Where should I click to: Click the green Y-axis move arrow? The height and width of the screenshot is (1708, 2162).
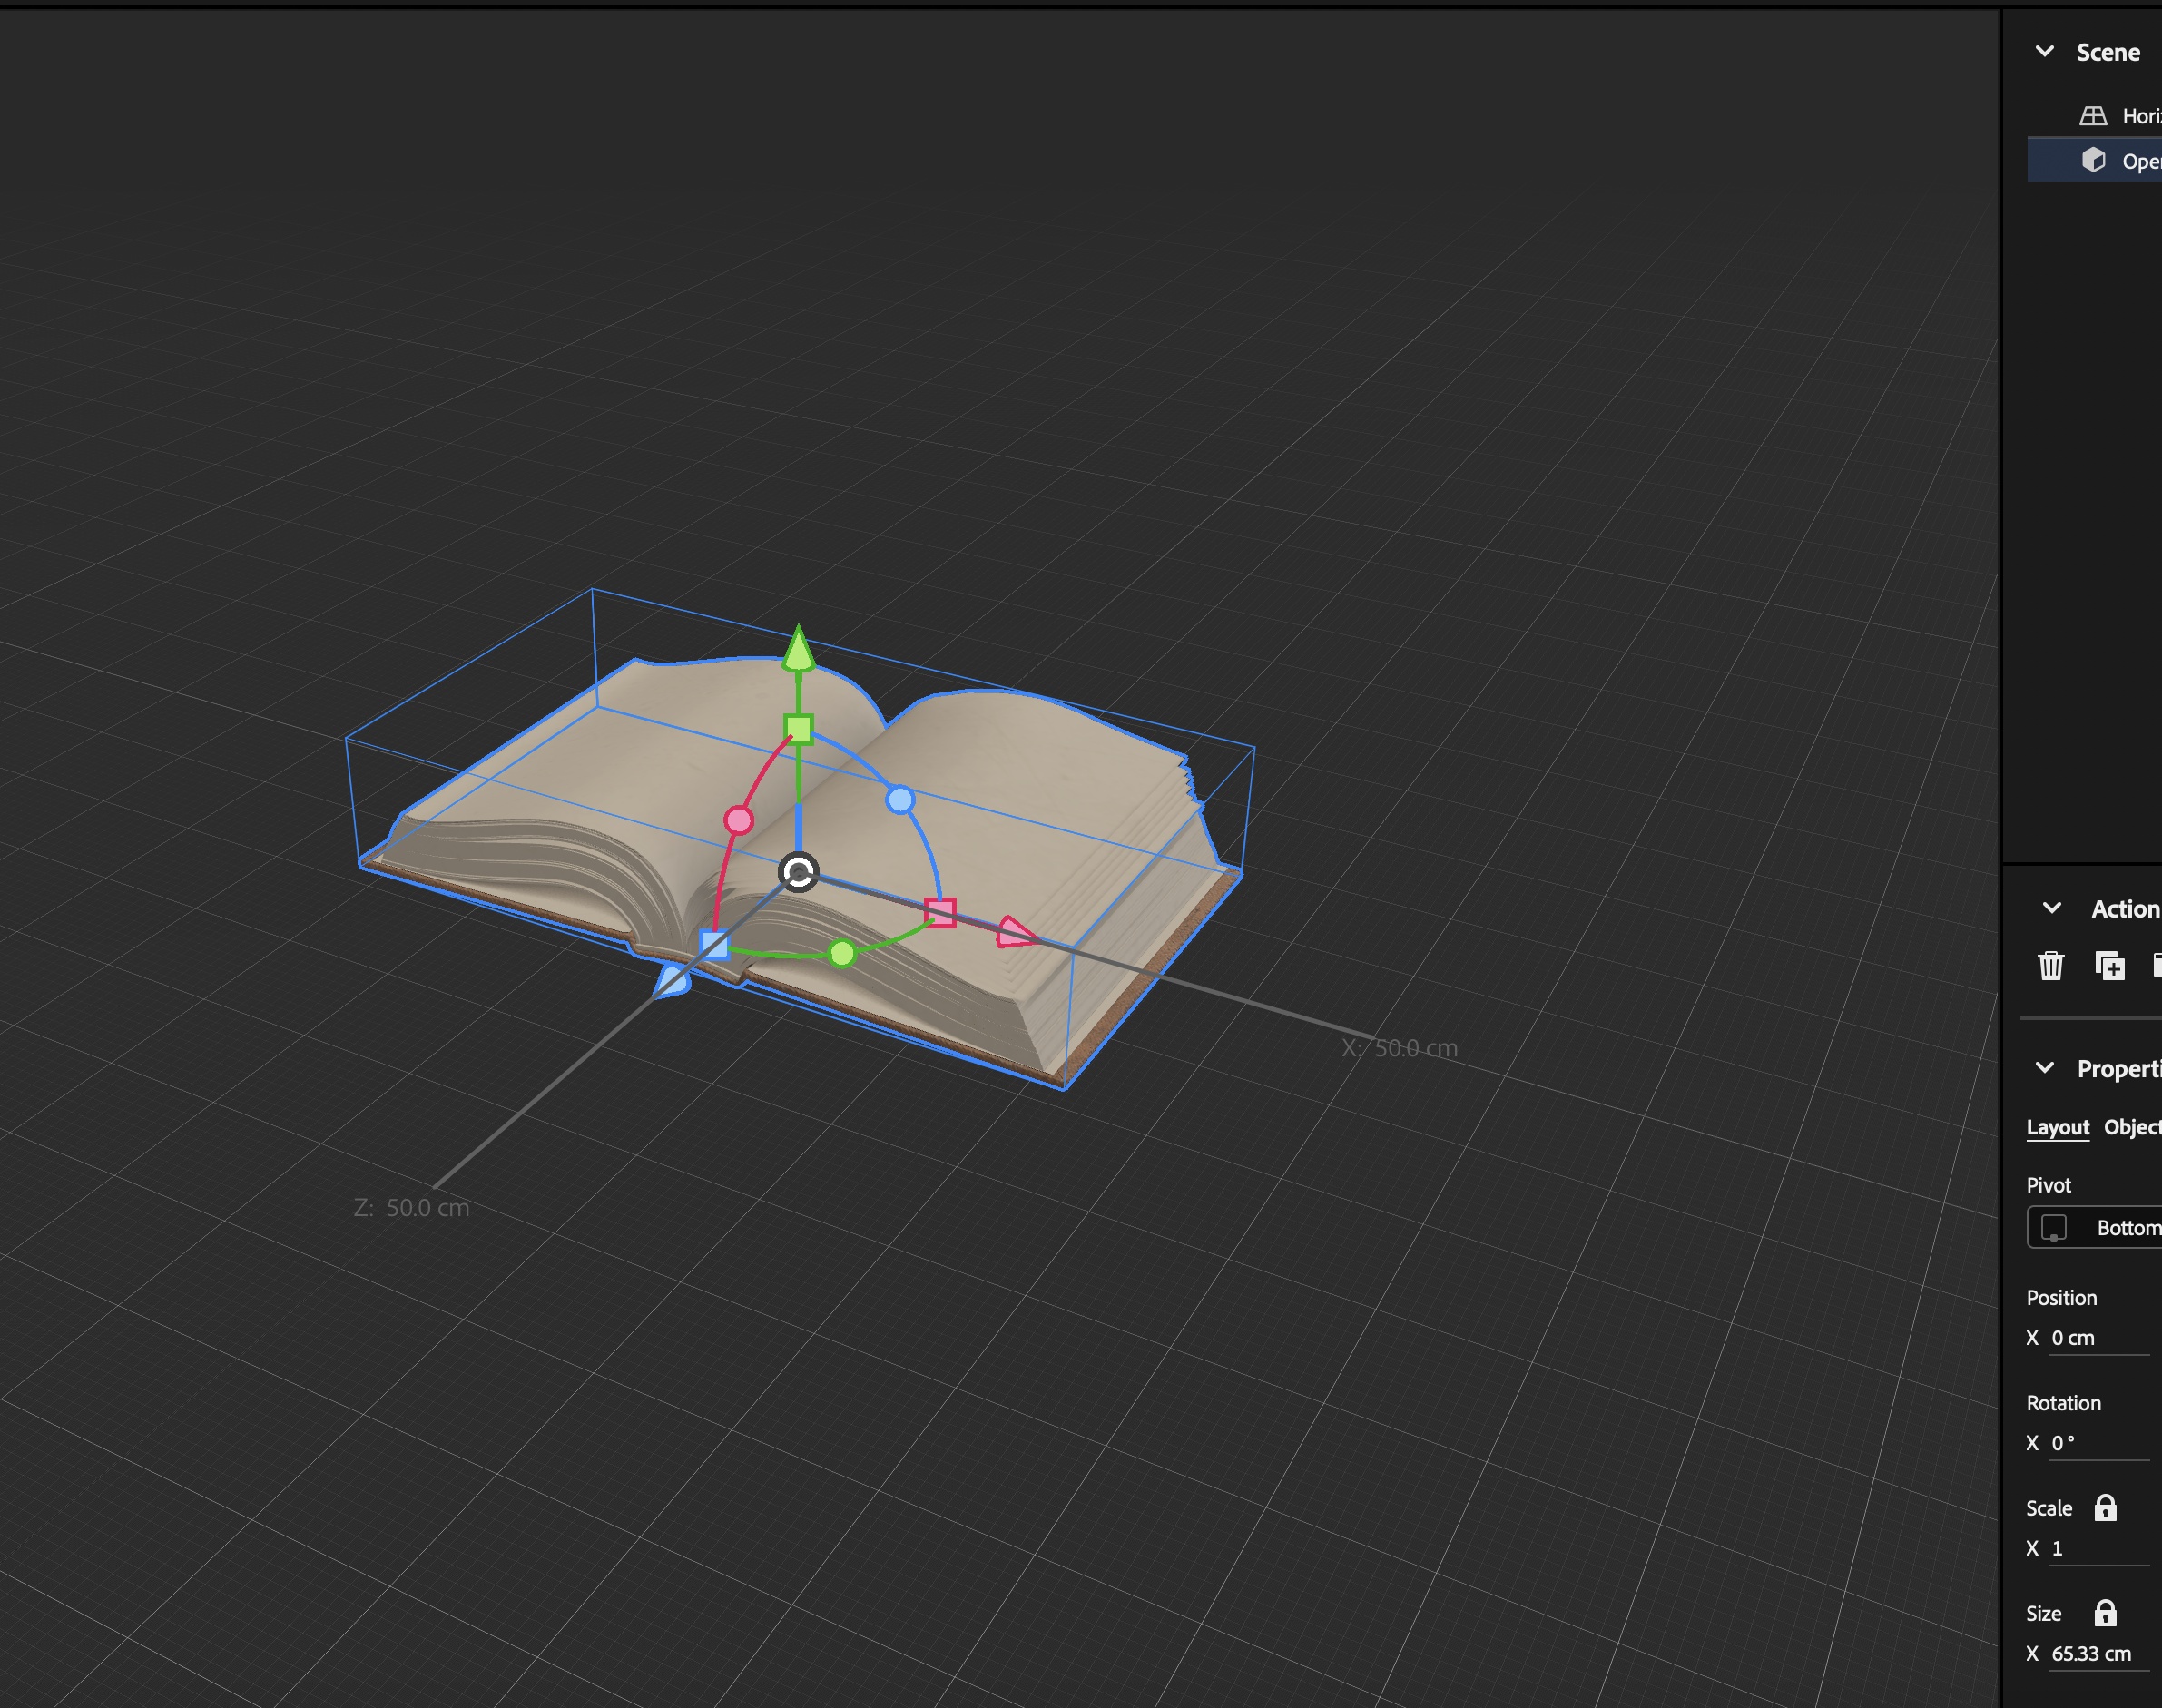pos(798,650)
